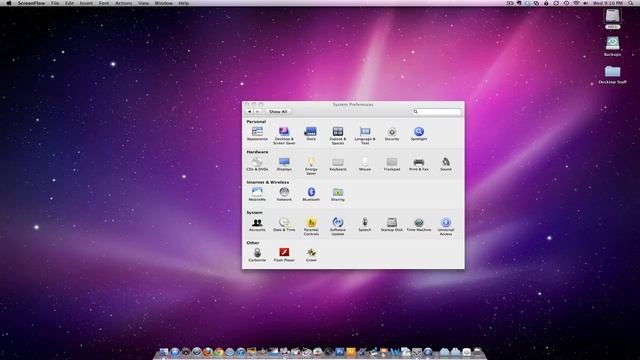Open Time Machine preferences
This screenshot has height=360, width=640.
click(419, 224)
